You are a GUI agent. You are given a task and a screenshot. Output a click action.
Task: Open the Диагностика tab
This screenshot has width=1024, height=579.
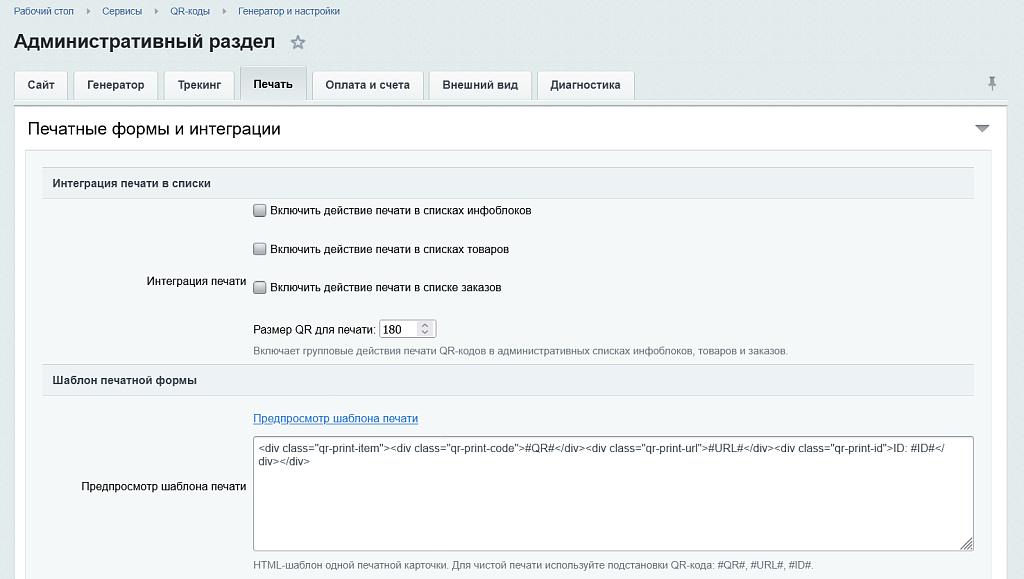tap(585, 85)
